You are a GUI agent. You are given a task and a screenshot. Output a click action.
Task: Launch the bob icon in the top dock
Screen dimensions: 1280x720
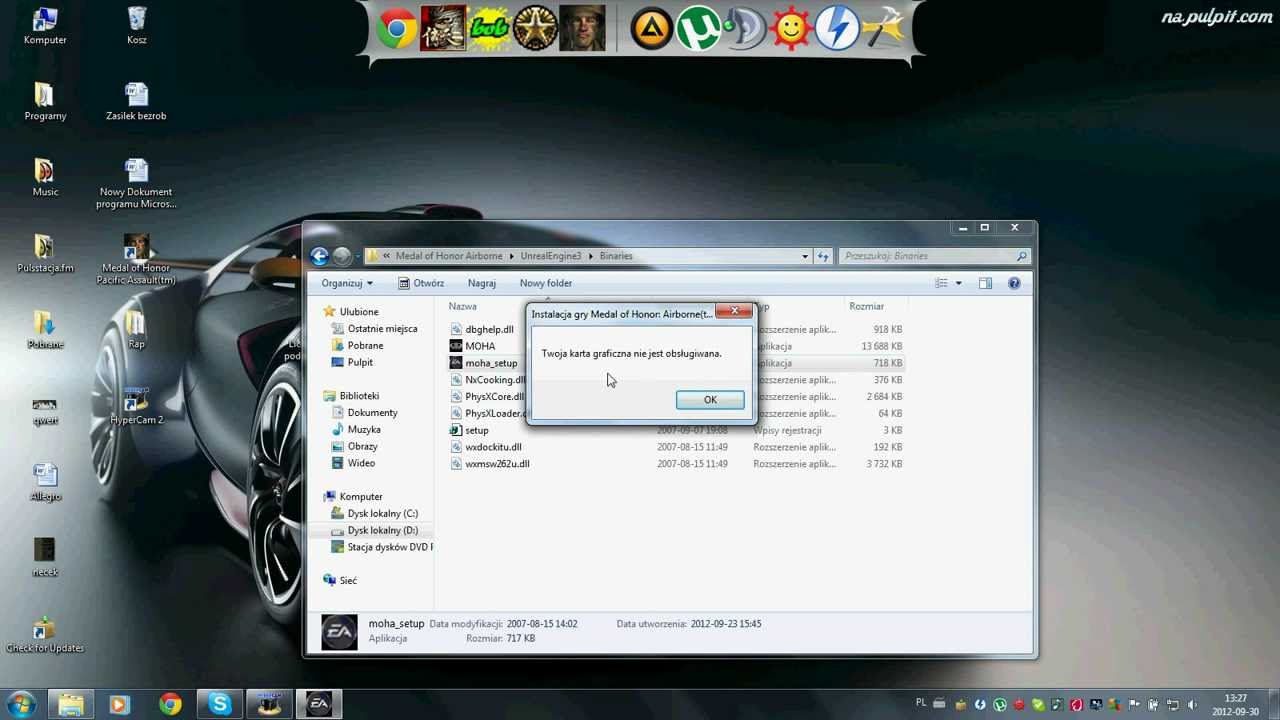pos(489,29)
